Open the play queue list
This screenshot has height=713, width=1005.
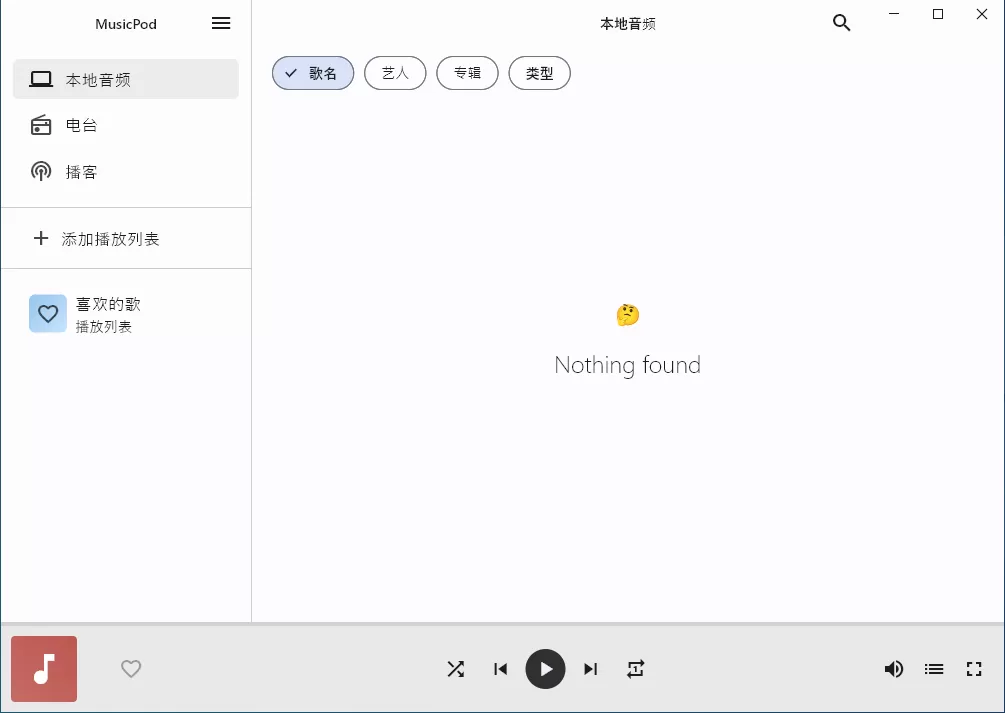click(x=934, y=669)
